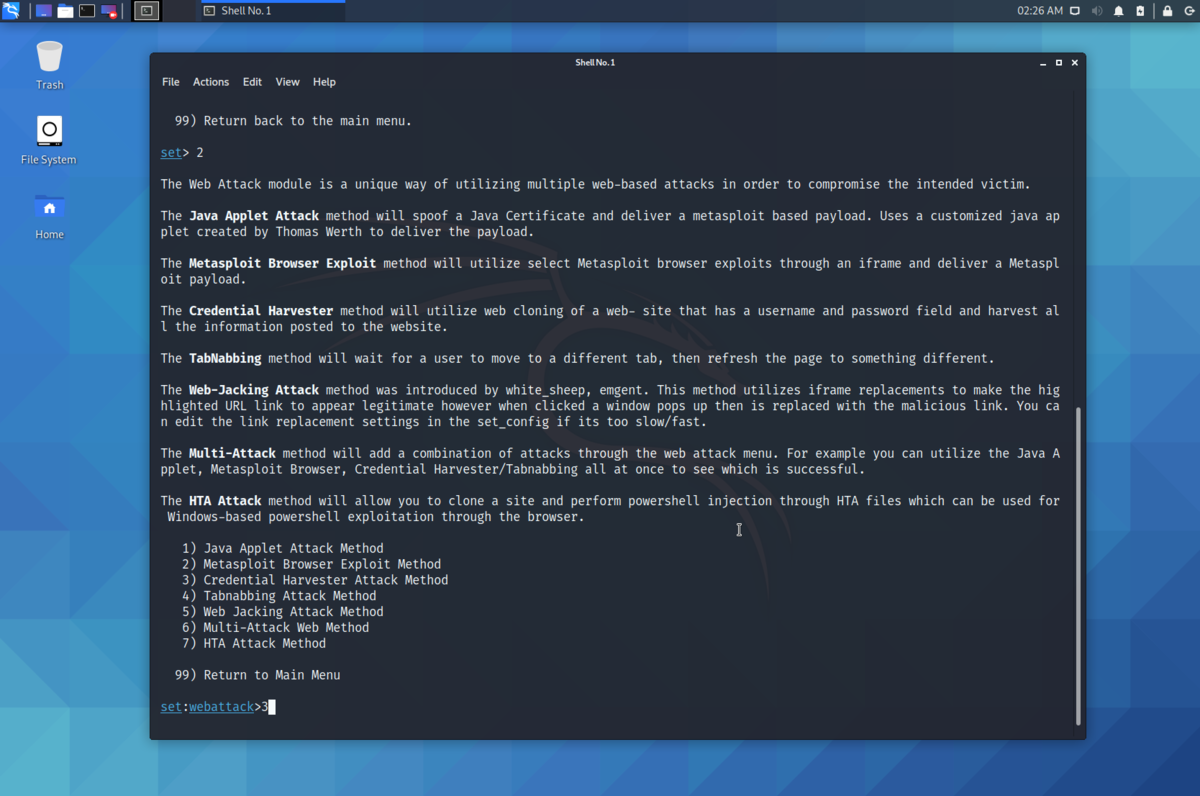
Task: Click the show desktop panel launcher
Action: coord(44,11)
